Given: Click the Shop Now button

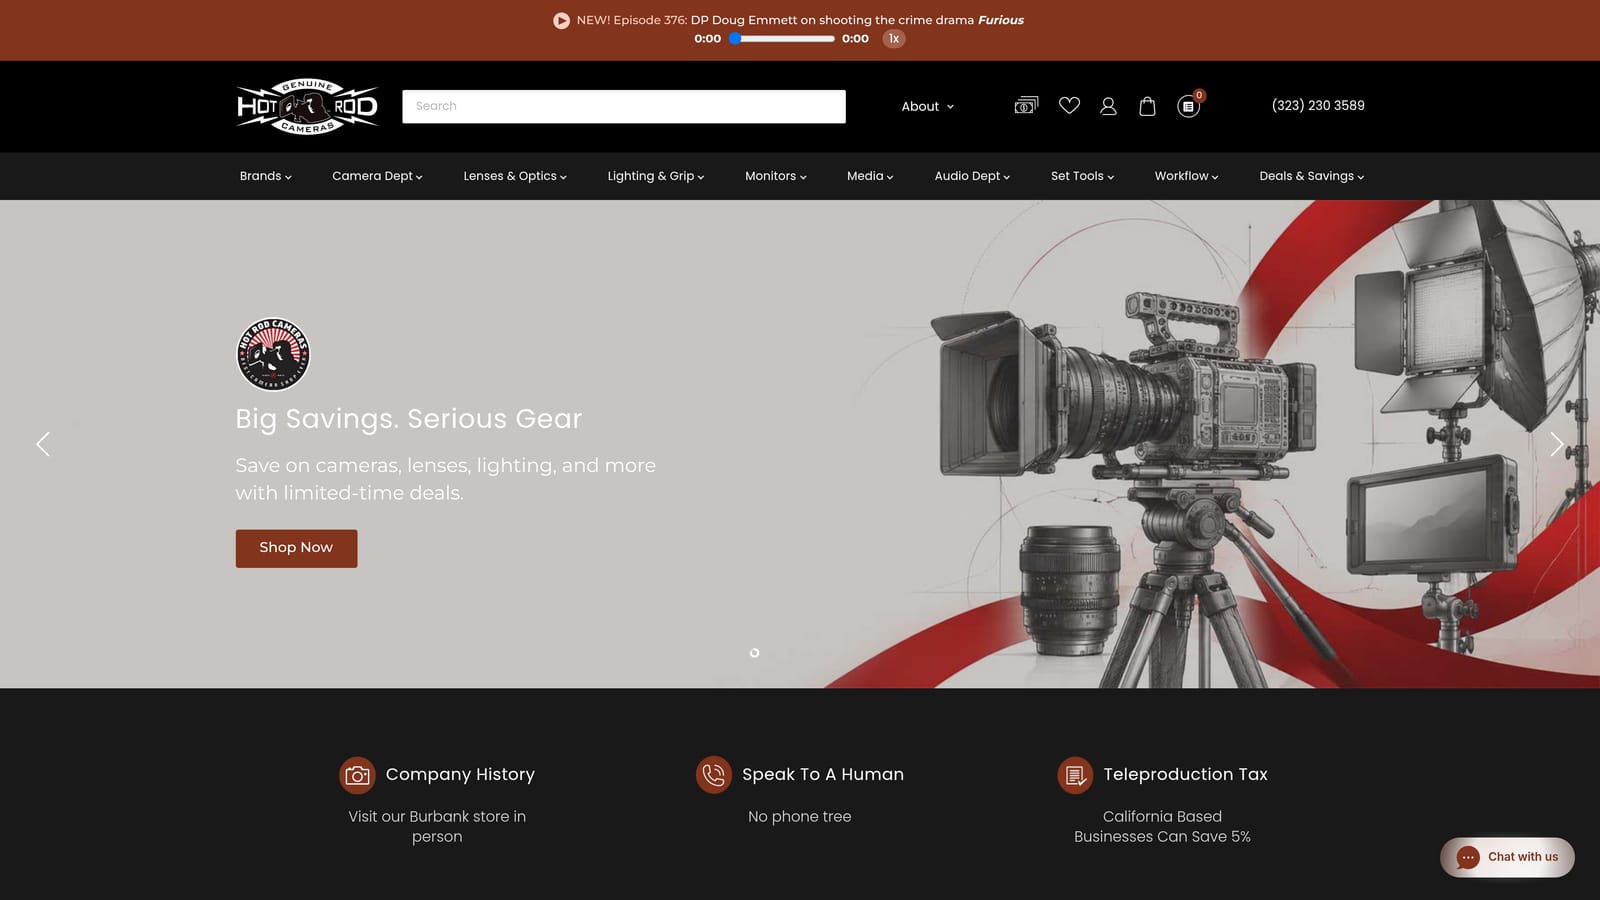Looking at the screenshot, I should (x=296, y=548).
